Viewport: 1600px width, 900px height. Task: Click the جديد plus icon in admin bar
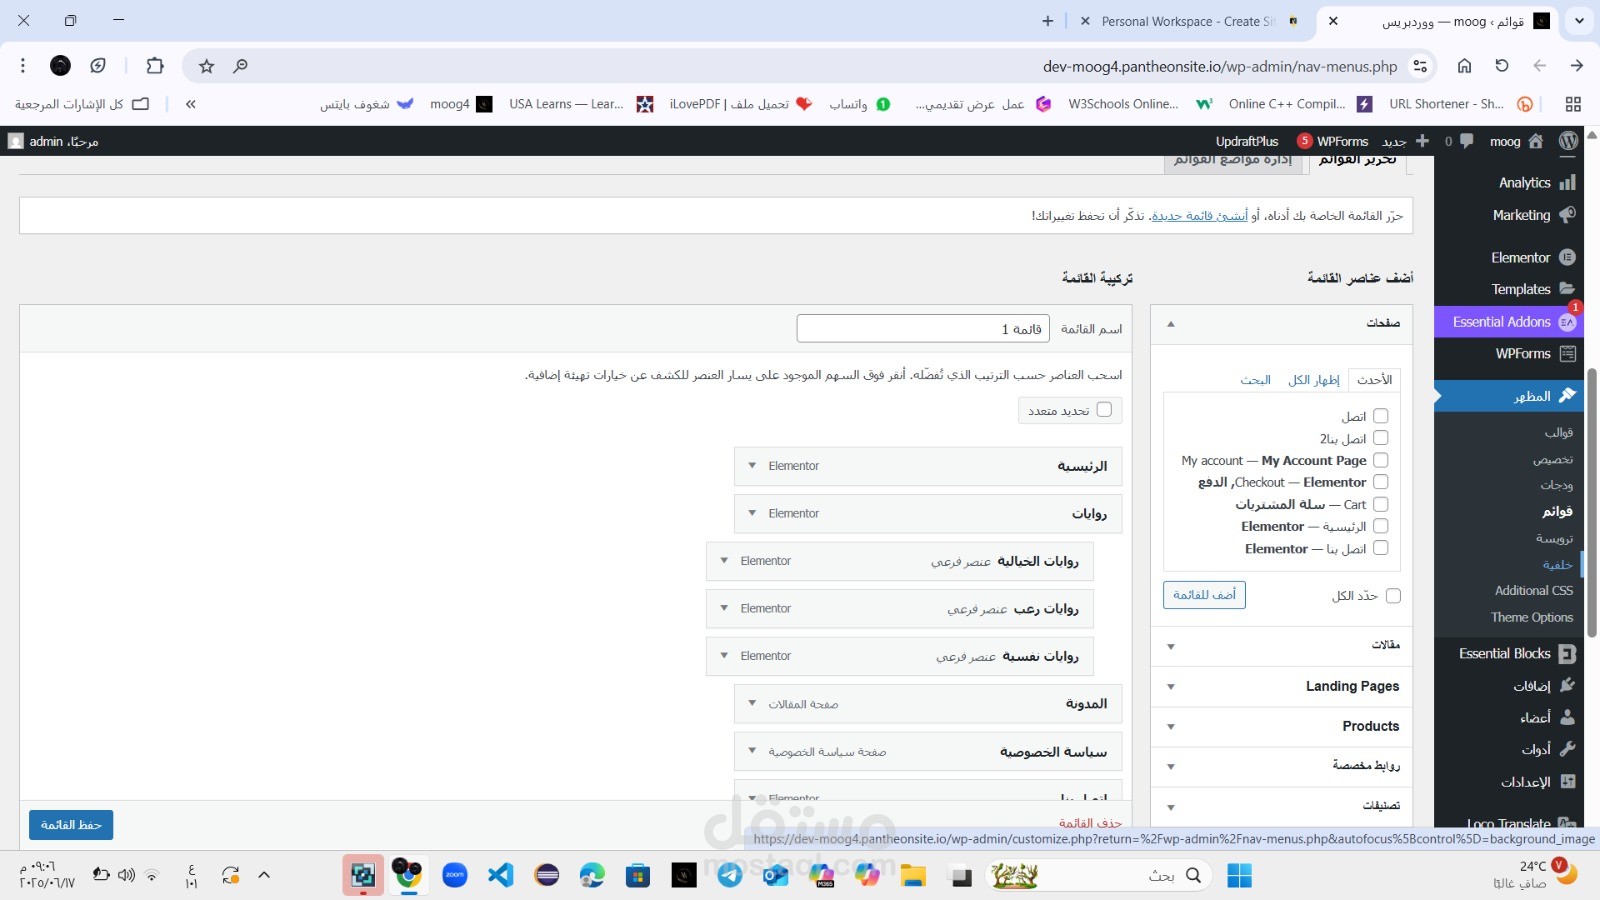pyautogui.click(x=1422, y=141)
